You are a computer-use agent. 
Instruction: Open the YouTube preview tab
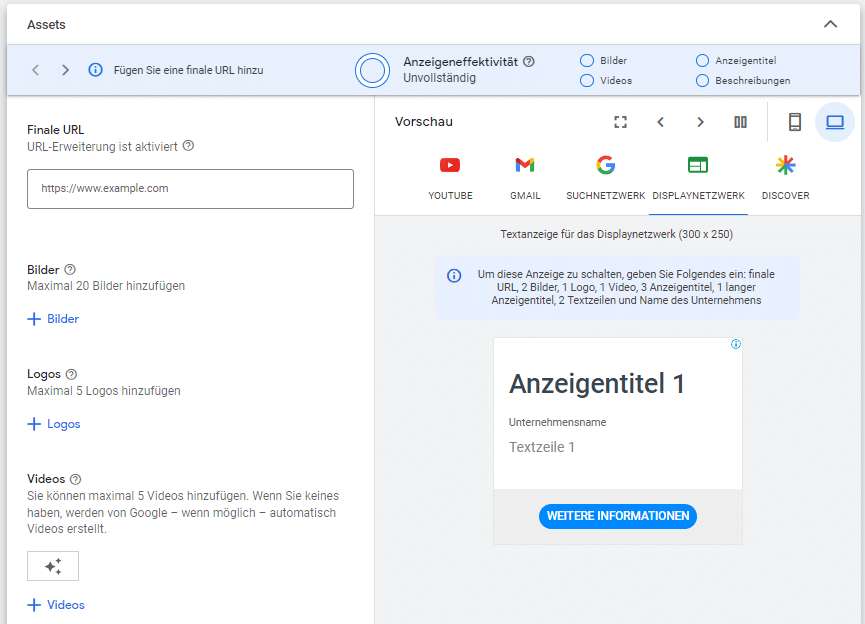(x=450, y=178)
